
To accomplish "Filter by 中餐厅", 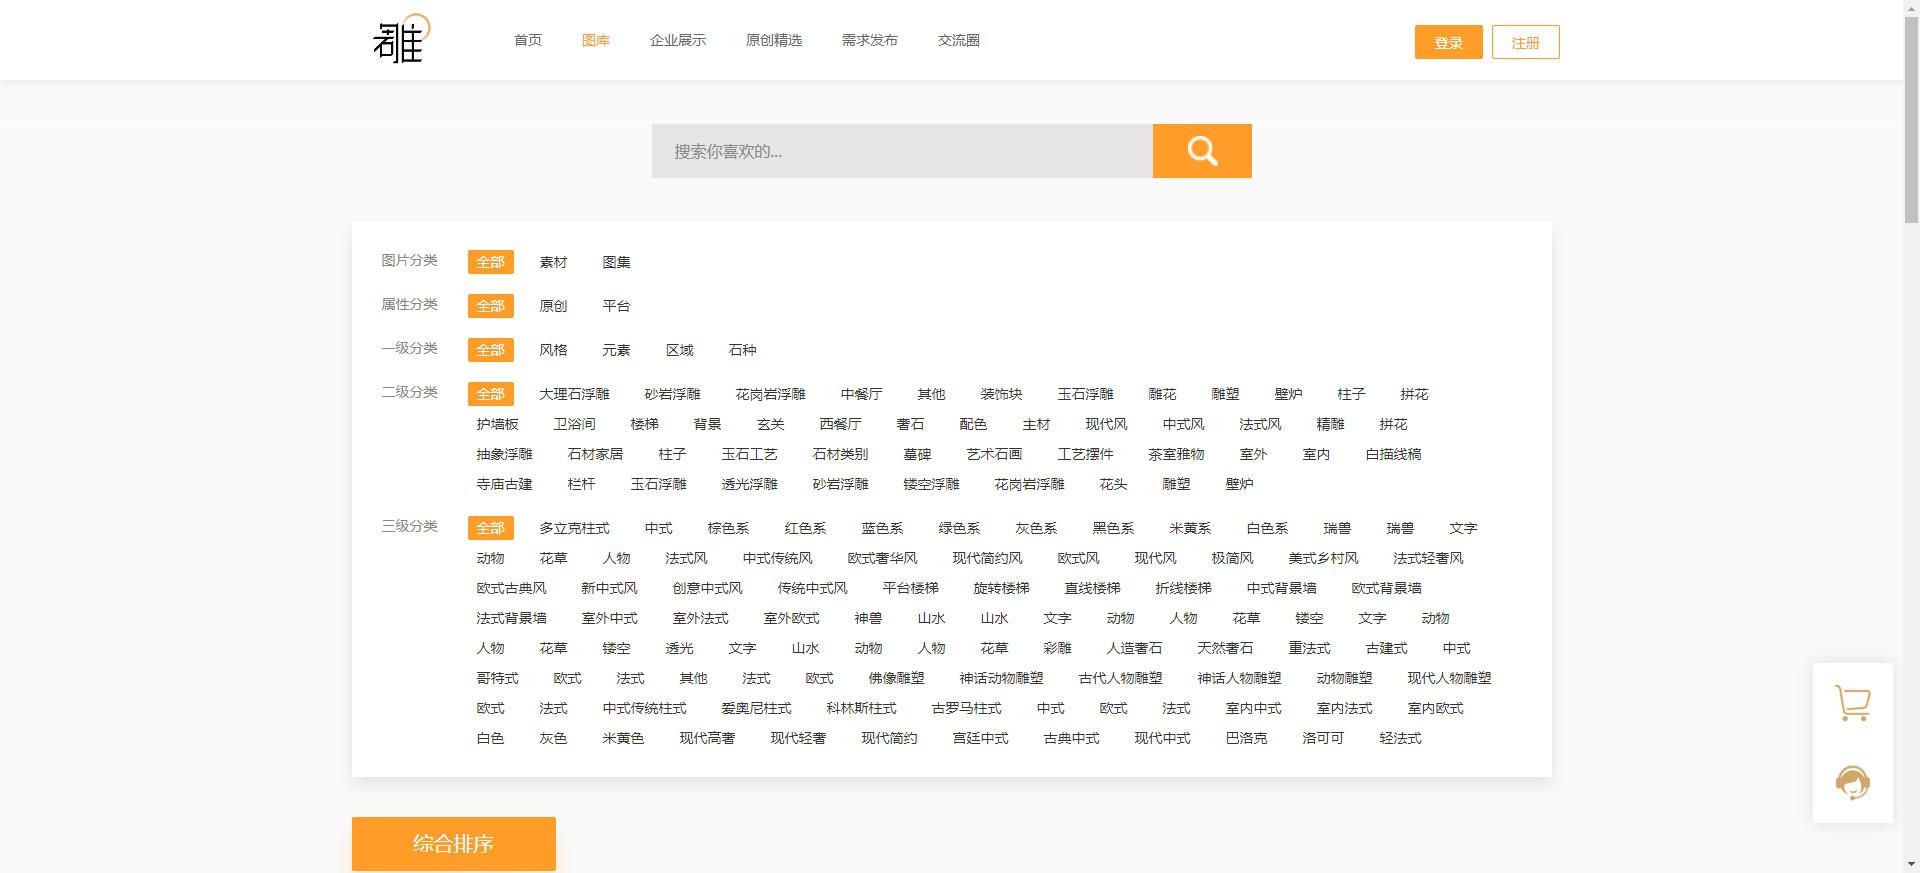I will click(862, 394).
